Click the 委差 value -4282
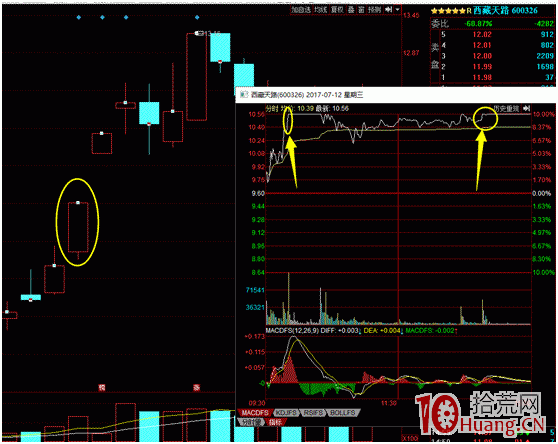 (x=543, y=24)
